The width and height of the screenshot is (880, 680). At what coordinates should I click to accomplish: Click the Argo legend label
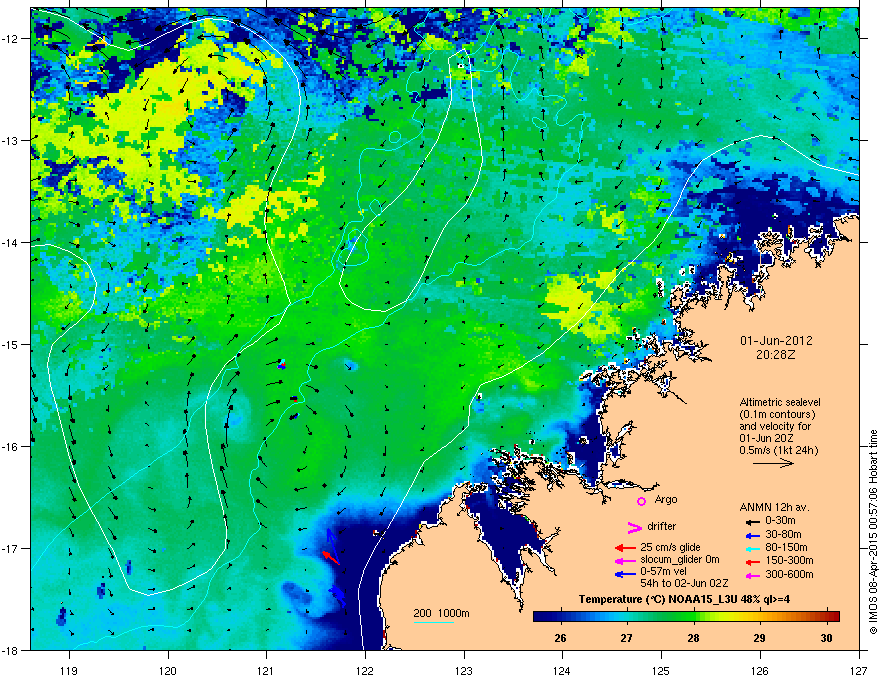[666, 500]
